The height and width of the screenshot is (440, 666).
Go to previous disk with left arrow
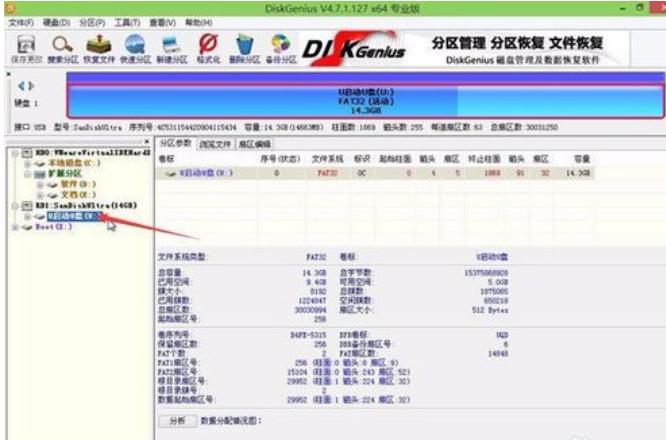coord(21,86)
